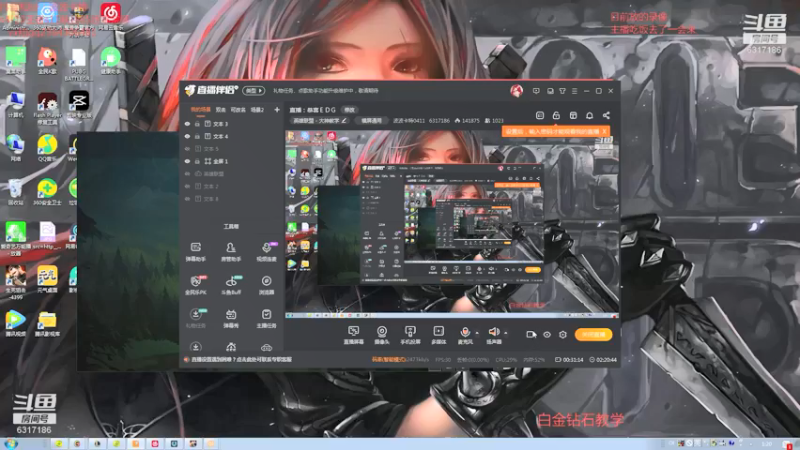Open the 视频连麦 tool with microphone icon
This screenshot has height=450, width=800.
coord(266,252)
